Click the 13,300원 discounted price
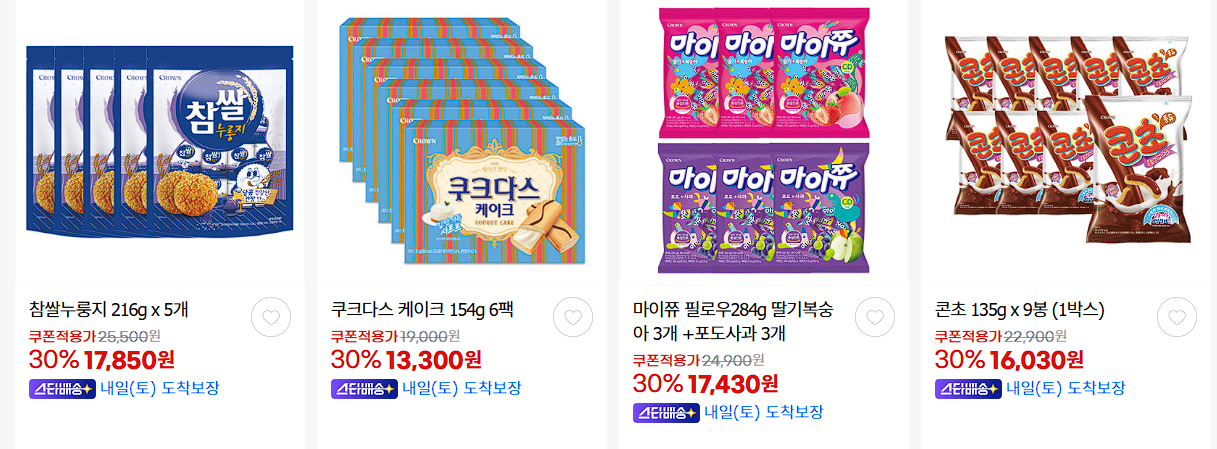The image size is (1217, 449). (x=432, y=358)
